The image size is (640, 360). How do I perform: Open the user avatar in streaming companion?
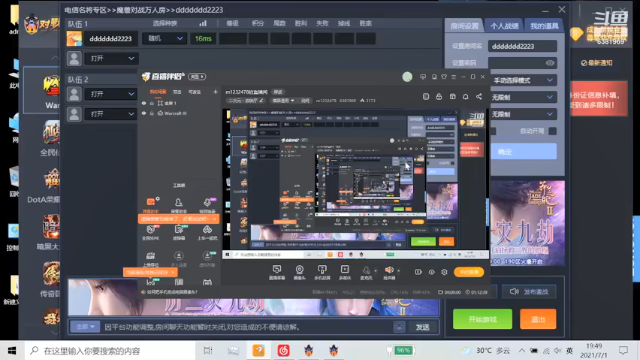click(x=407, y=77)
